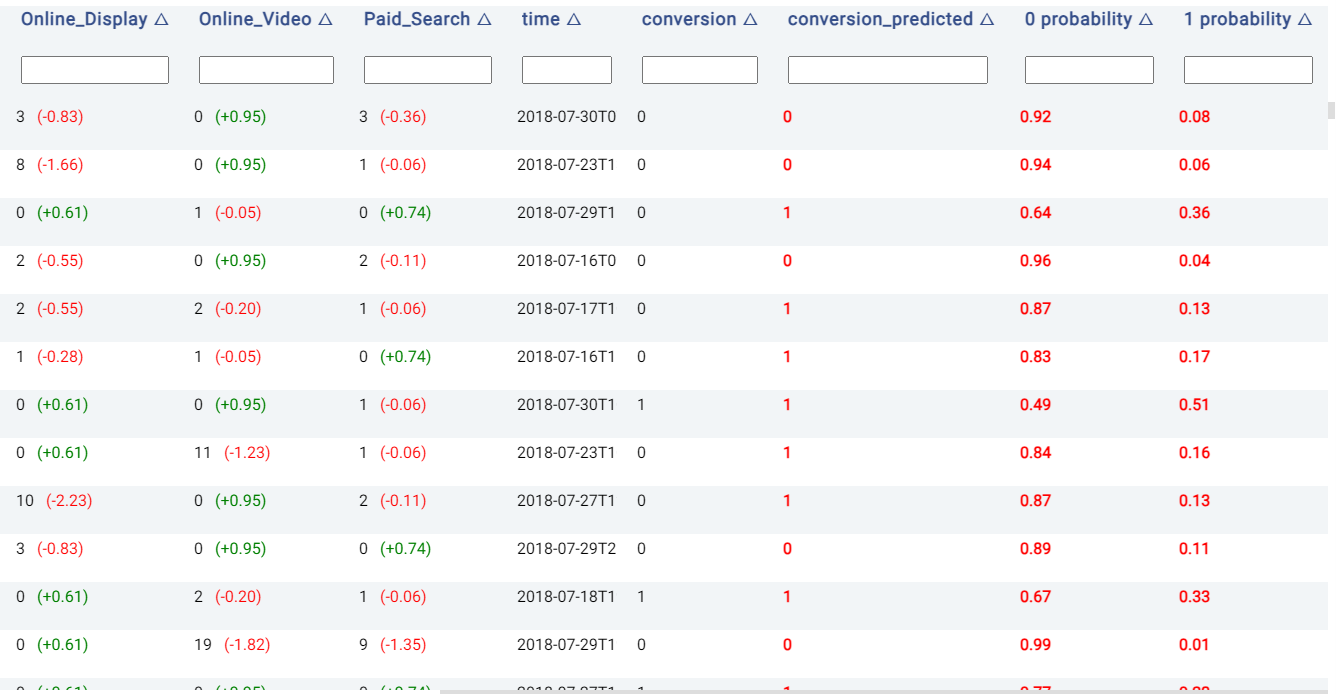Click 0.89 in the 0 probability column

[1036, 549]
